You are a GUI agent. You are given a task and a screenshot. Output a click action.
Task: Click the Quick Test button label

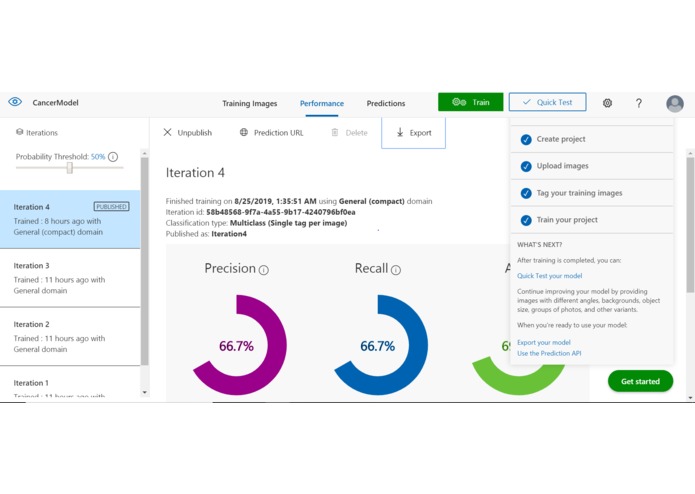pyautogui.click(x=554, y=102)
